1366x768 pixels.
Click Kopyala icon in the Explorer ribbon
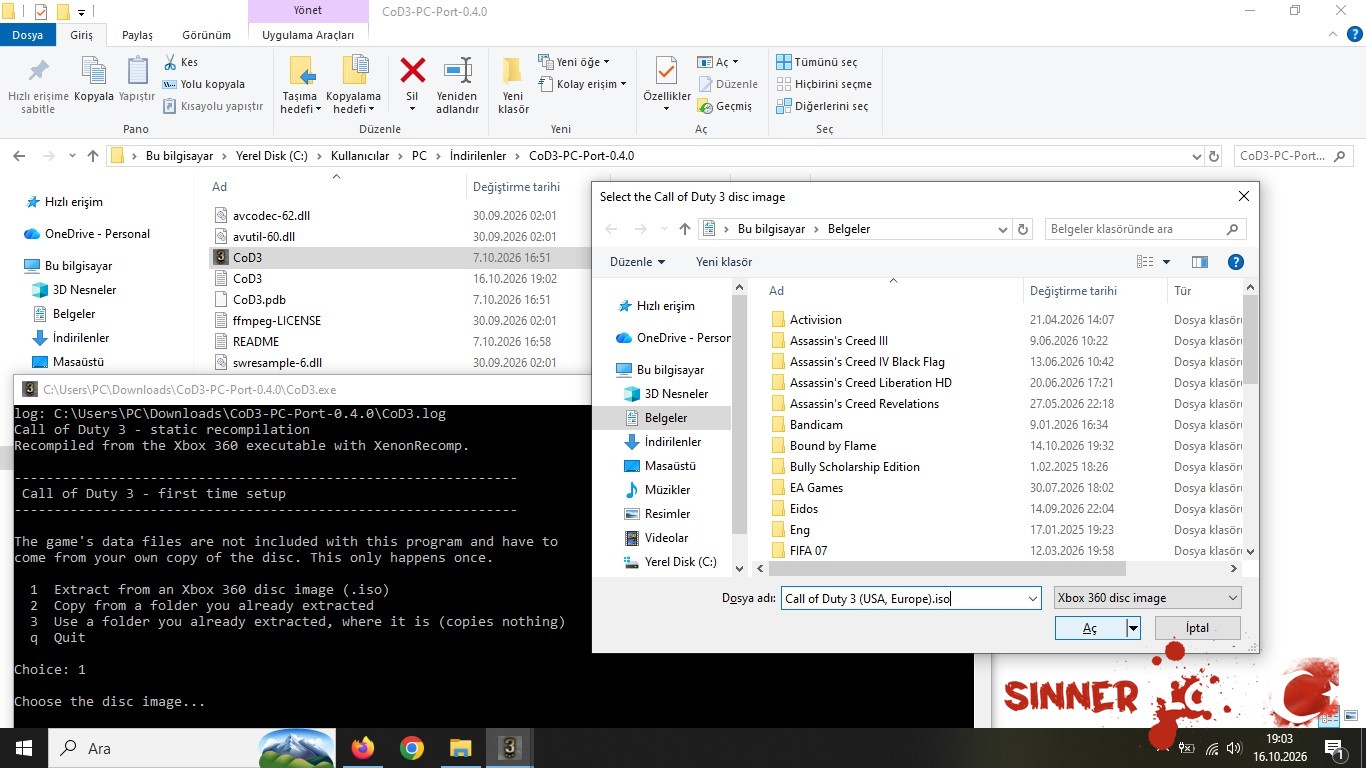click(x=94, y=70)
